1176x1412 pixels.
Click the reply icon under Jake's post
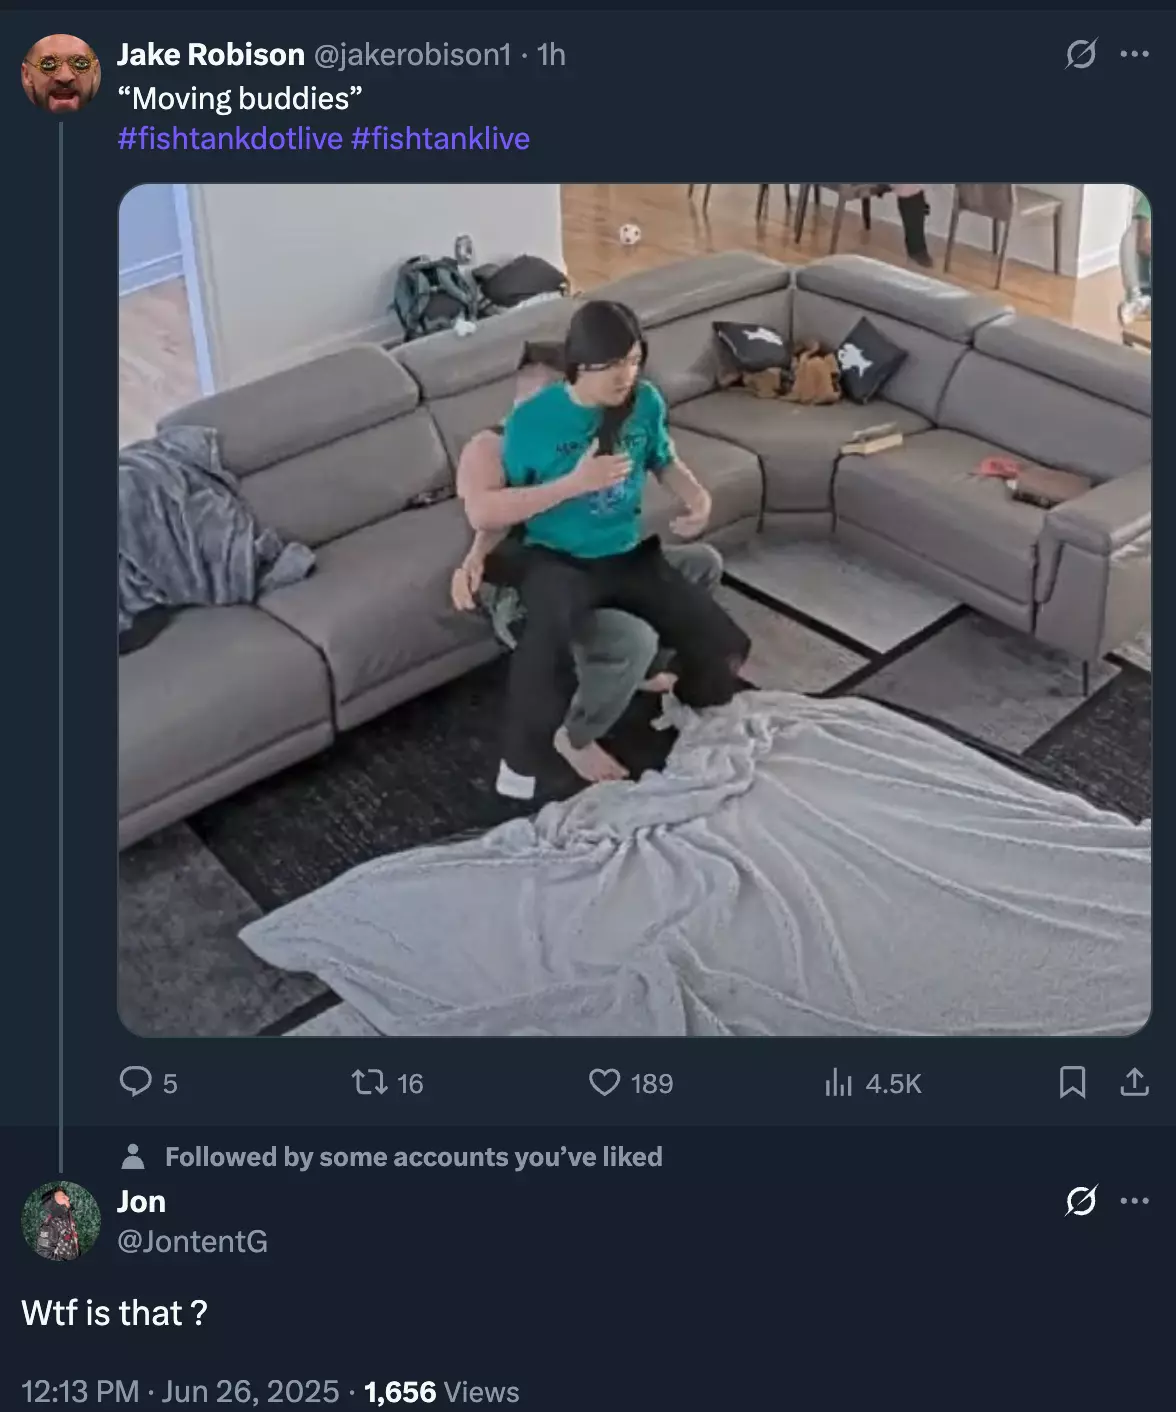[x=135, y=1082]
